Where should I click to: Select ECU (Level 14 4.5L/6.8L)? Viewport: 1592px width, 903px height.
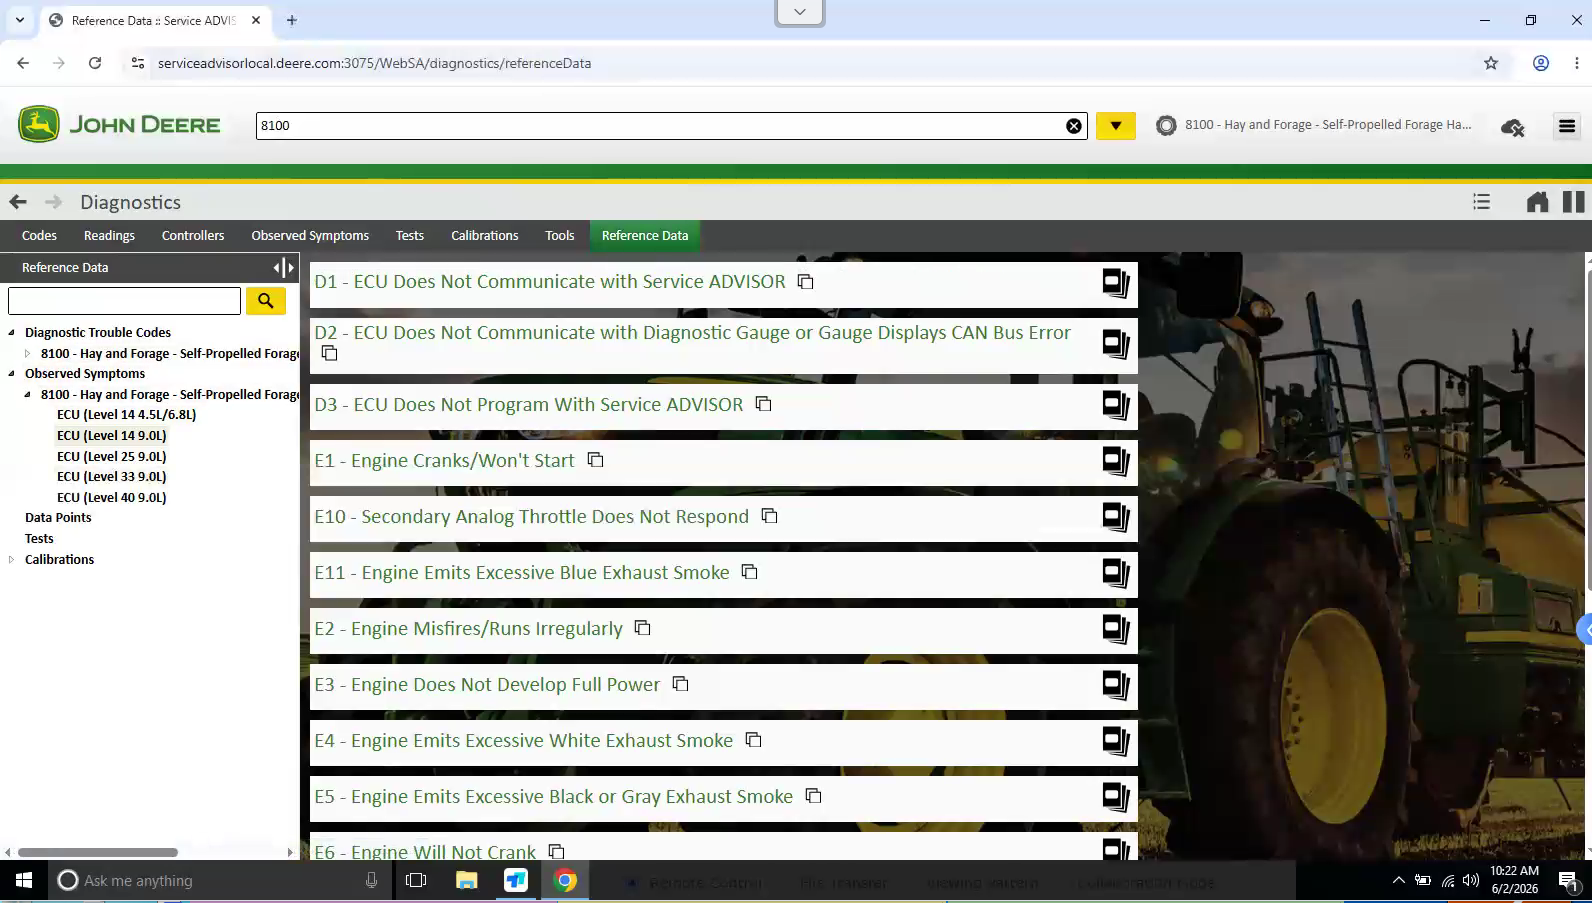(126, 415)
